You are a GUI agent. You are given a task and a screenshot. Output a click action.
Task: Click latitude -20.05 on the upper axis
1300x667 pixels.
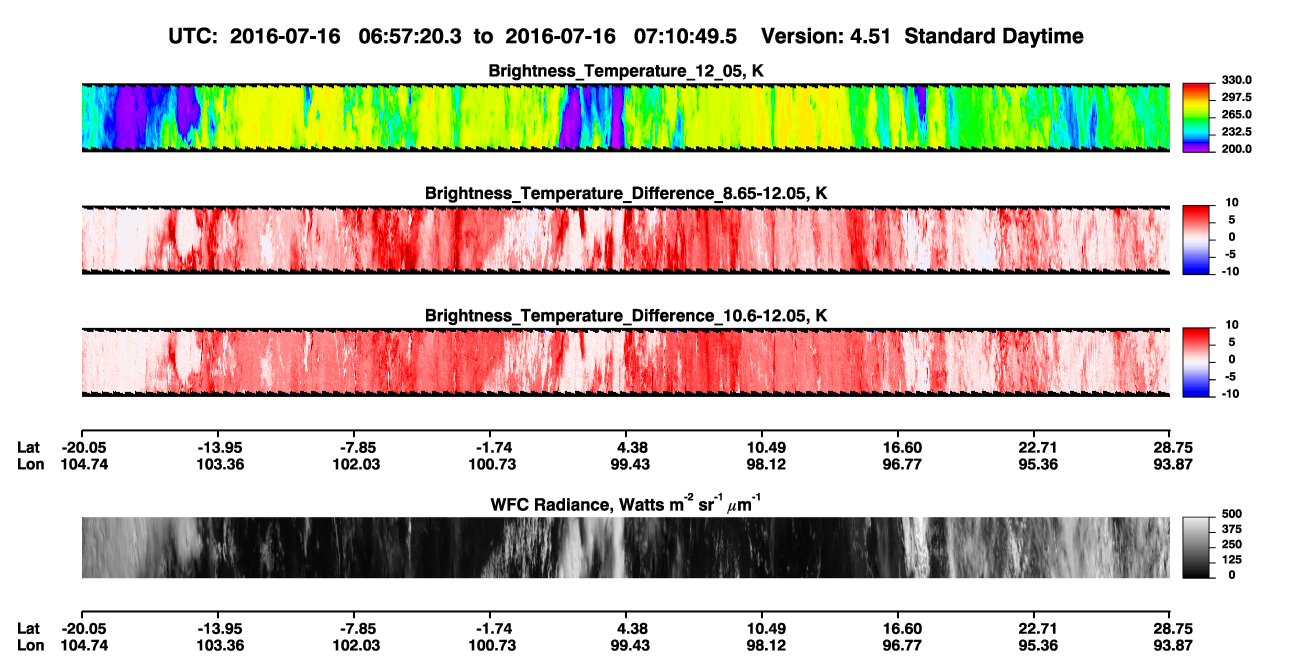(x=82, y=448)
